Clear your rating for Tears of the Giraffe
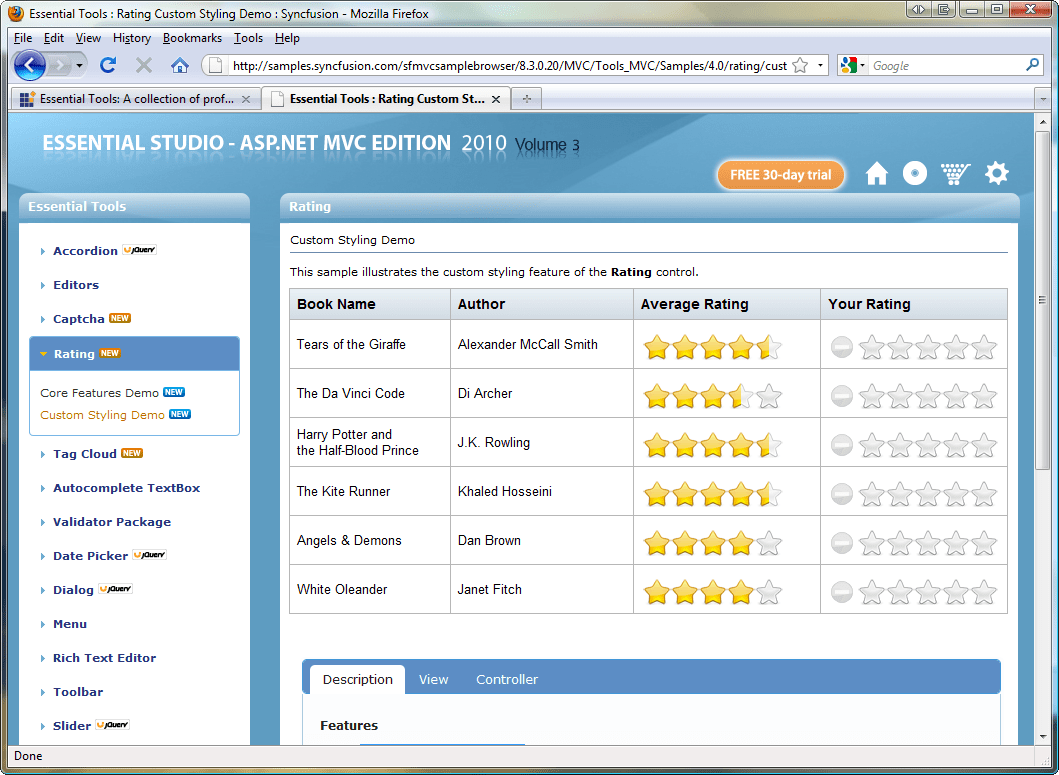 841,346
